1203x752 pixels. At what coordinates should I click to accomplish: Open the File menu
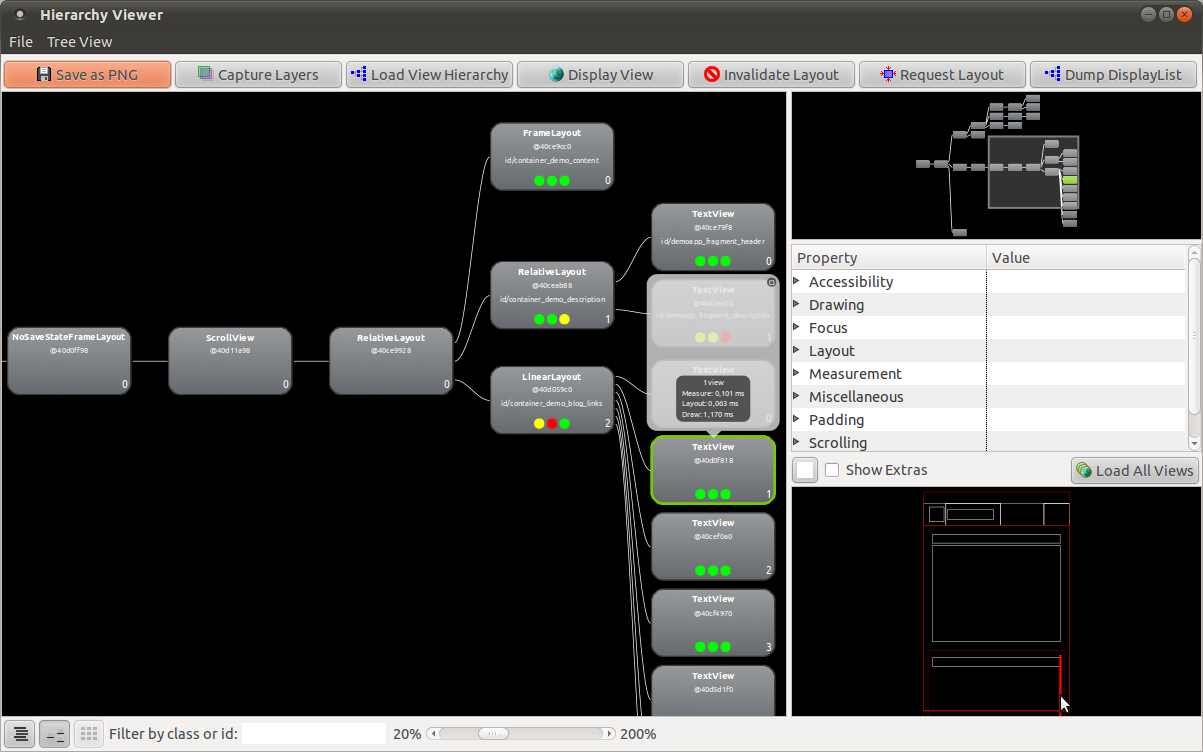(x=21, y=42)
